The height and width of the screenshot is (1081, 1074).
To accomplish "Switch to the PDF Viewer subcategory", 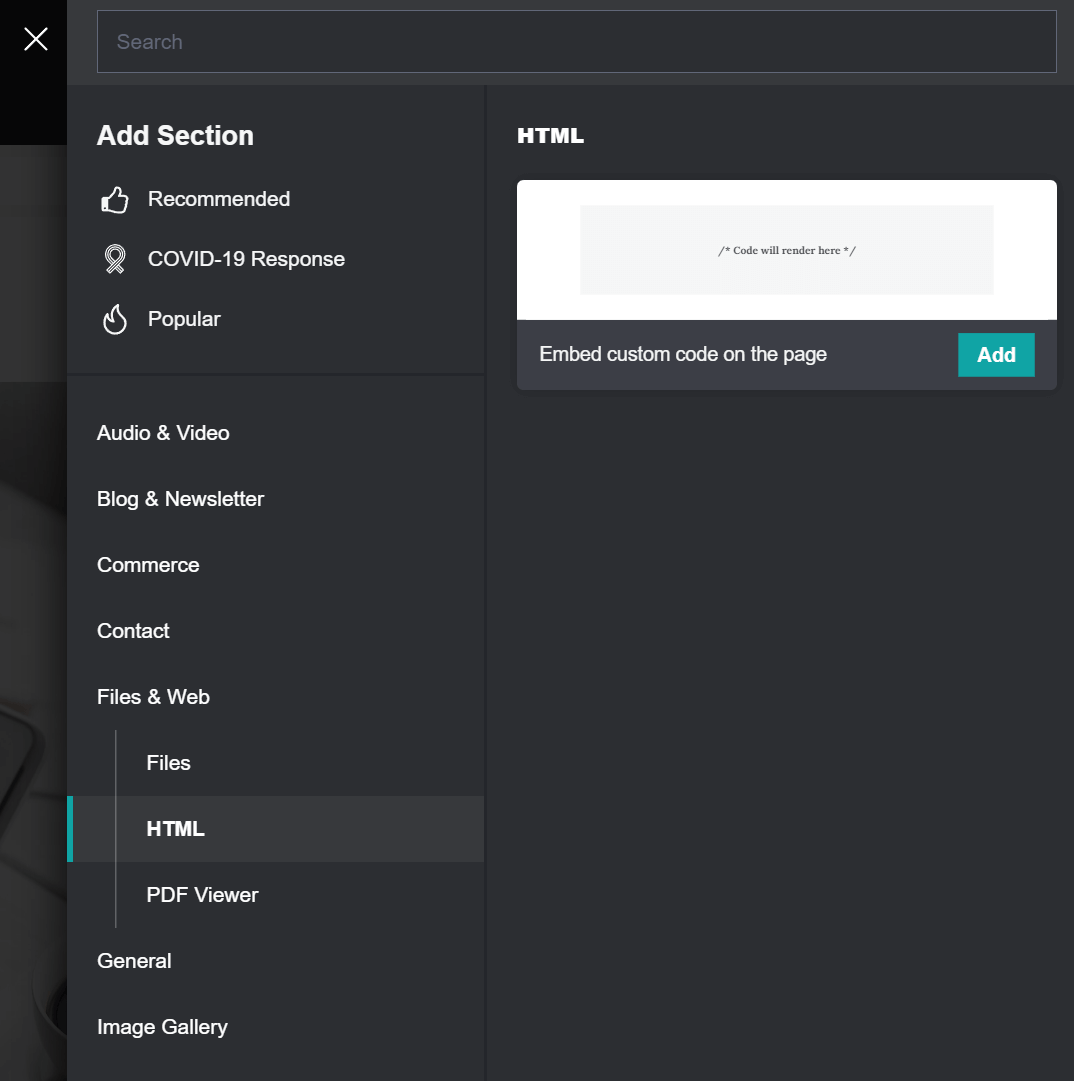I will [202, 895].
